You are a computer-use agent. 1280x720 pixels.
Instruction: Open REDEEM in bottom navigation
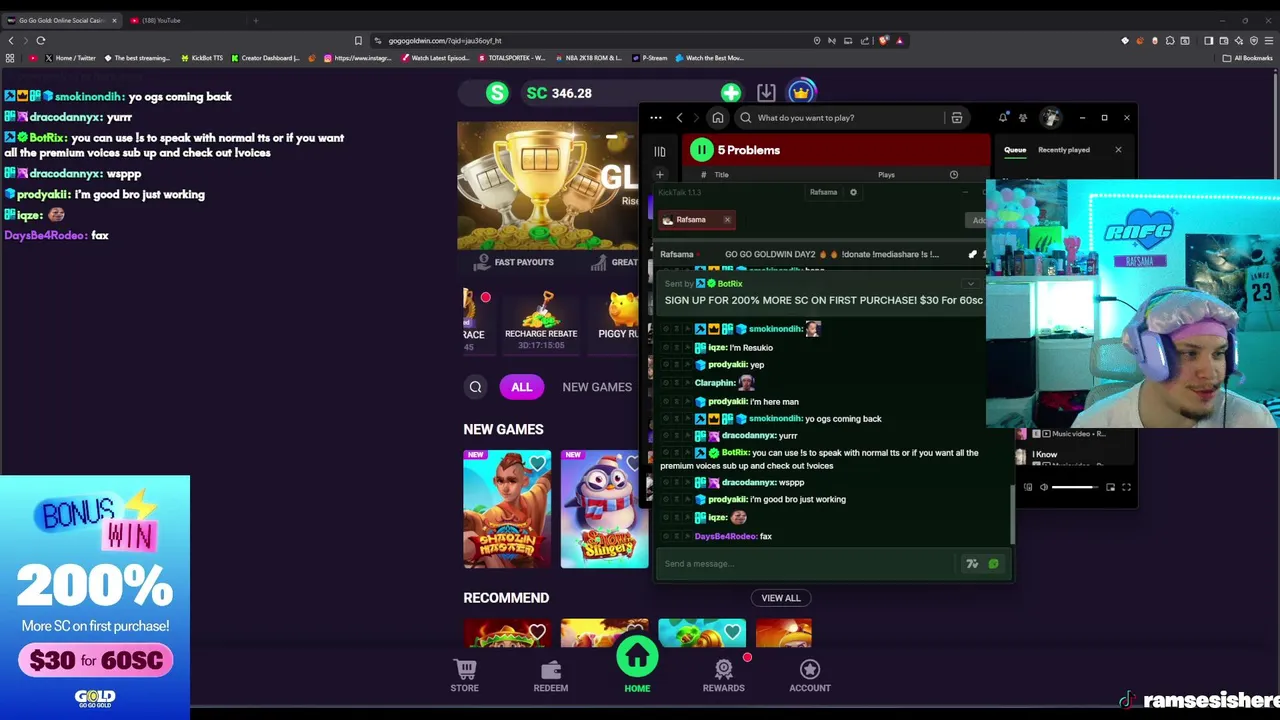tap(551, 676)
